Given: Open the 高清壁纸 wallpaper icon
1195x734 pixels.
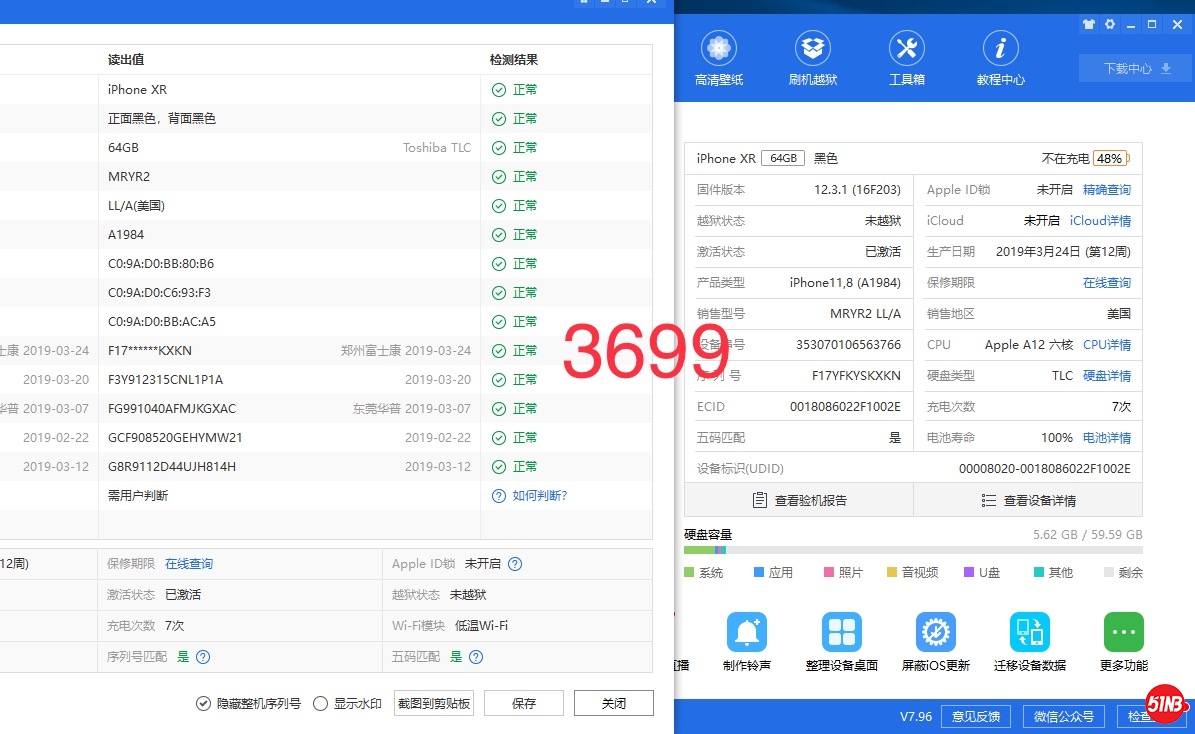Looking at the screenshot, I should [x=719, y=49].
